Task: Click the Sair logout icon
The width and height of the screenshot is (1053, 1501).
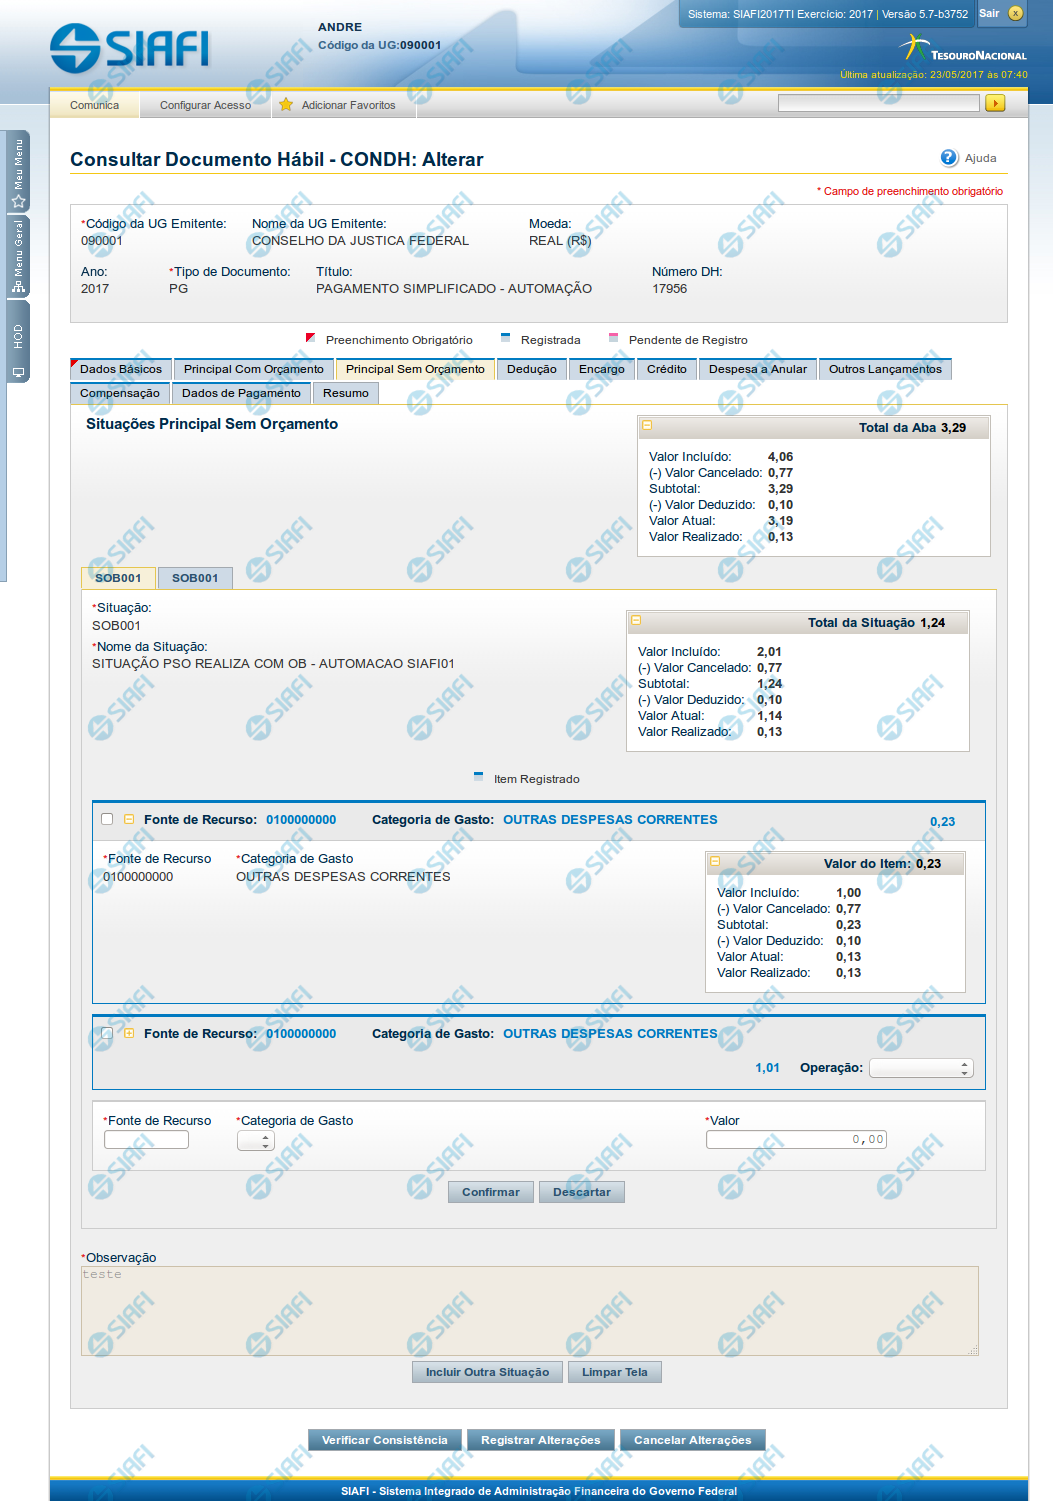Action: (1015, 14)
